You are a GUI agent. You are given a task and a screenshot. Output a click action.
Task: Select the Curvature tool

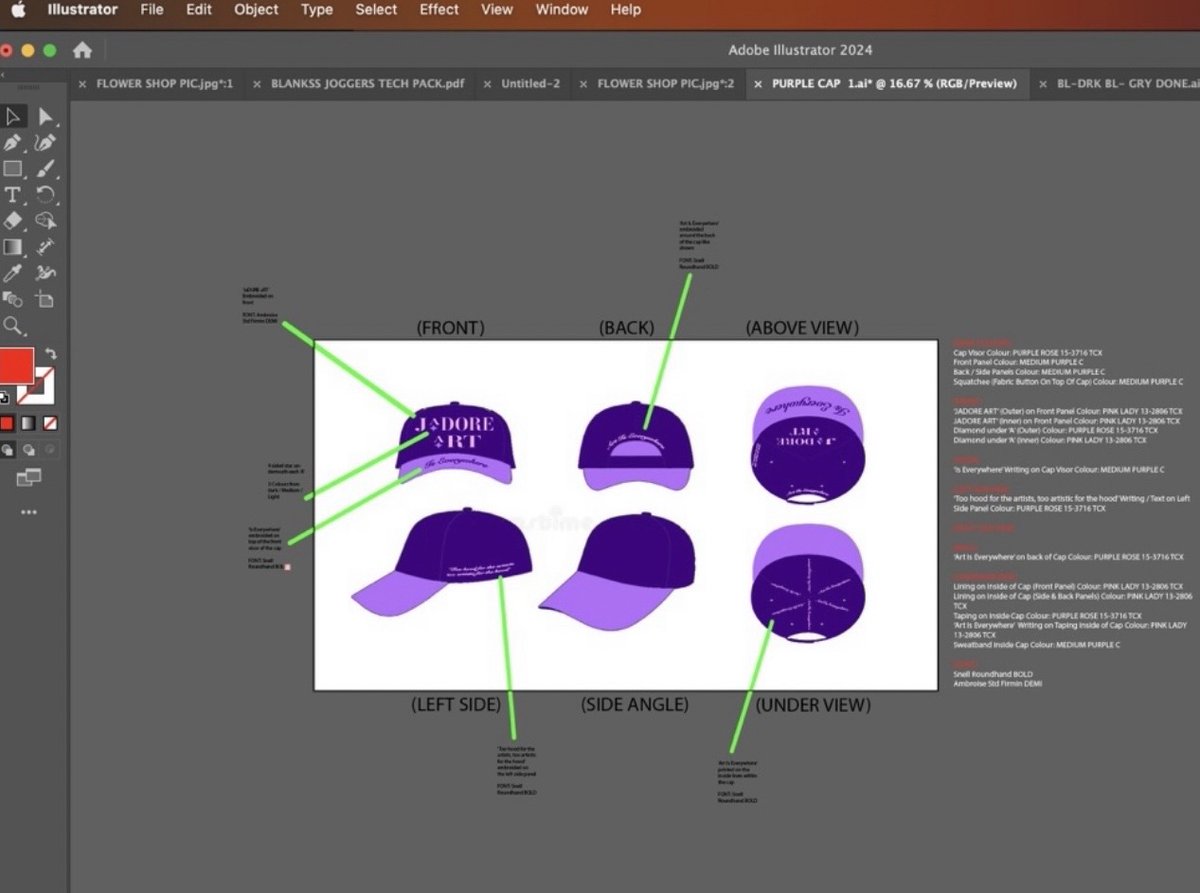45,143
